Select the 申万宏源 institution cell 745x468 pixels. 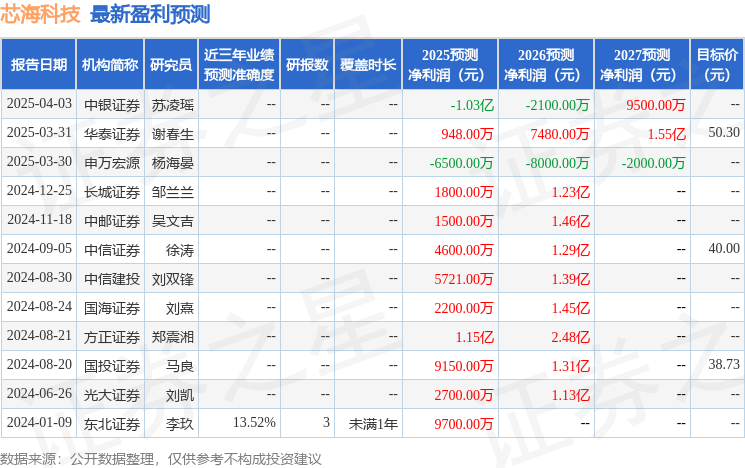(x=110, y=162)
